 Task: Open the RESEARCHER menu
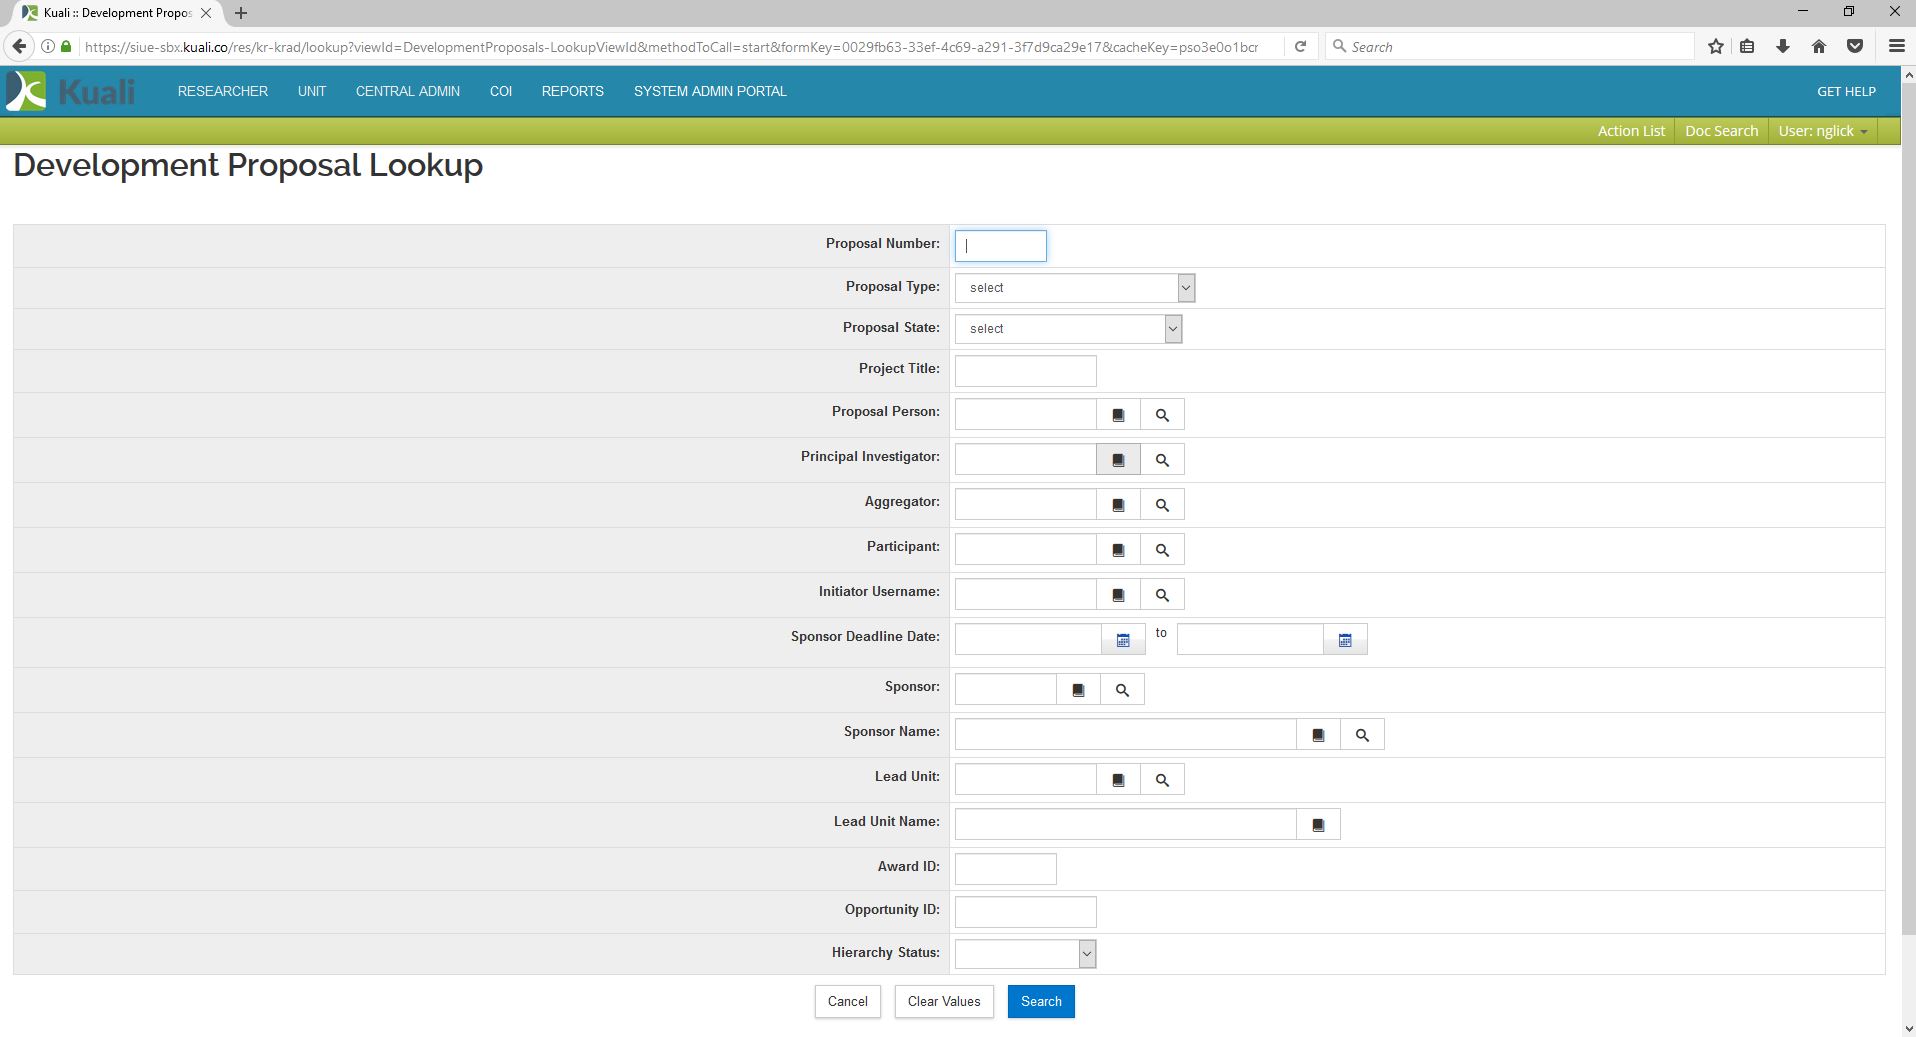pyautogui.click(x=223, y=91)
